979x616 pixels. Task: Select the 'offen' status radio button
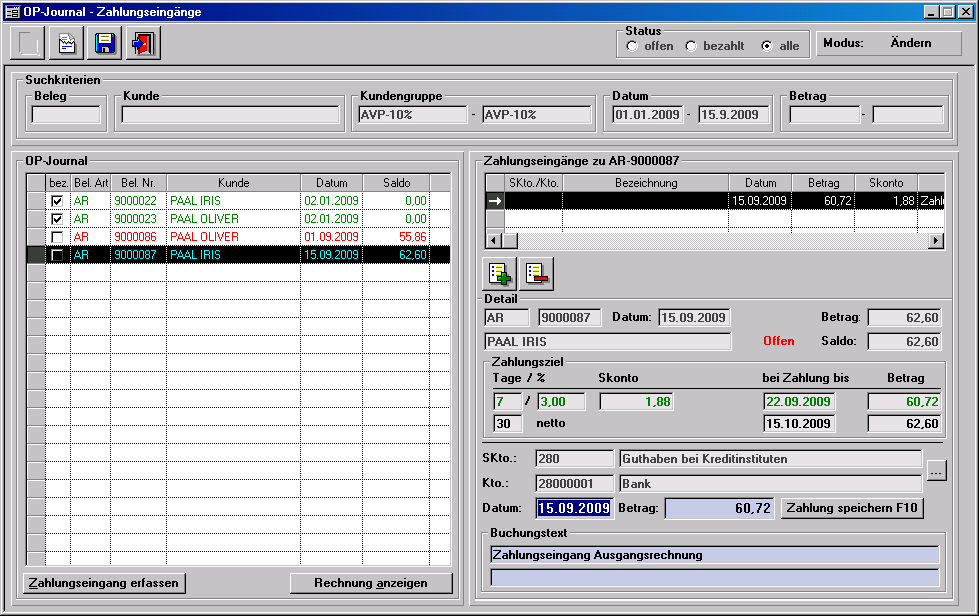coord(632,46)
